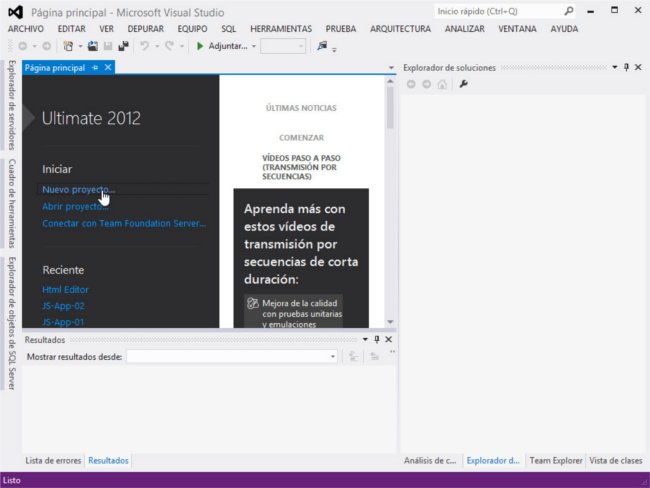Open the Navigate Backward history dropdown
This screenshot has height=488, width=650.
point(34,46)
